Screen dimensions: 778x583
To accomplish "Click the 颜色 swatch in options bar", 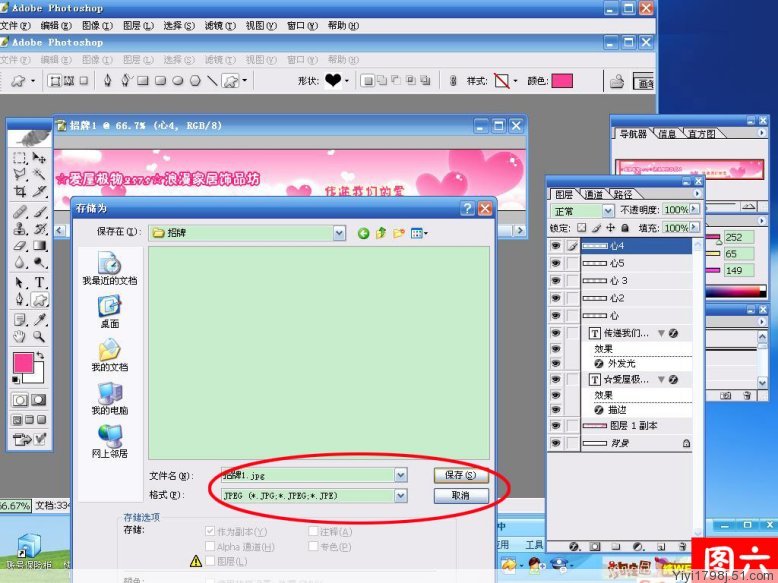I will point(562,80).
